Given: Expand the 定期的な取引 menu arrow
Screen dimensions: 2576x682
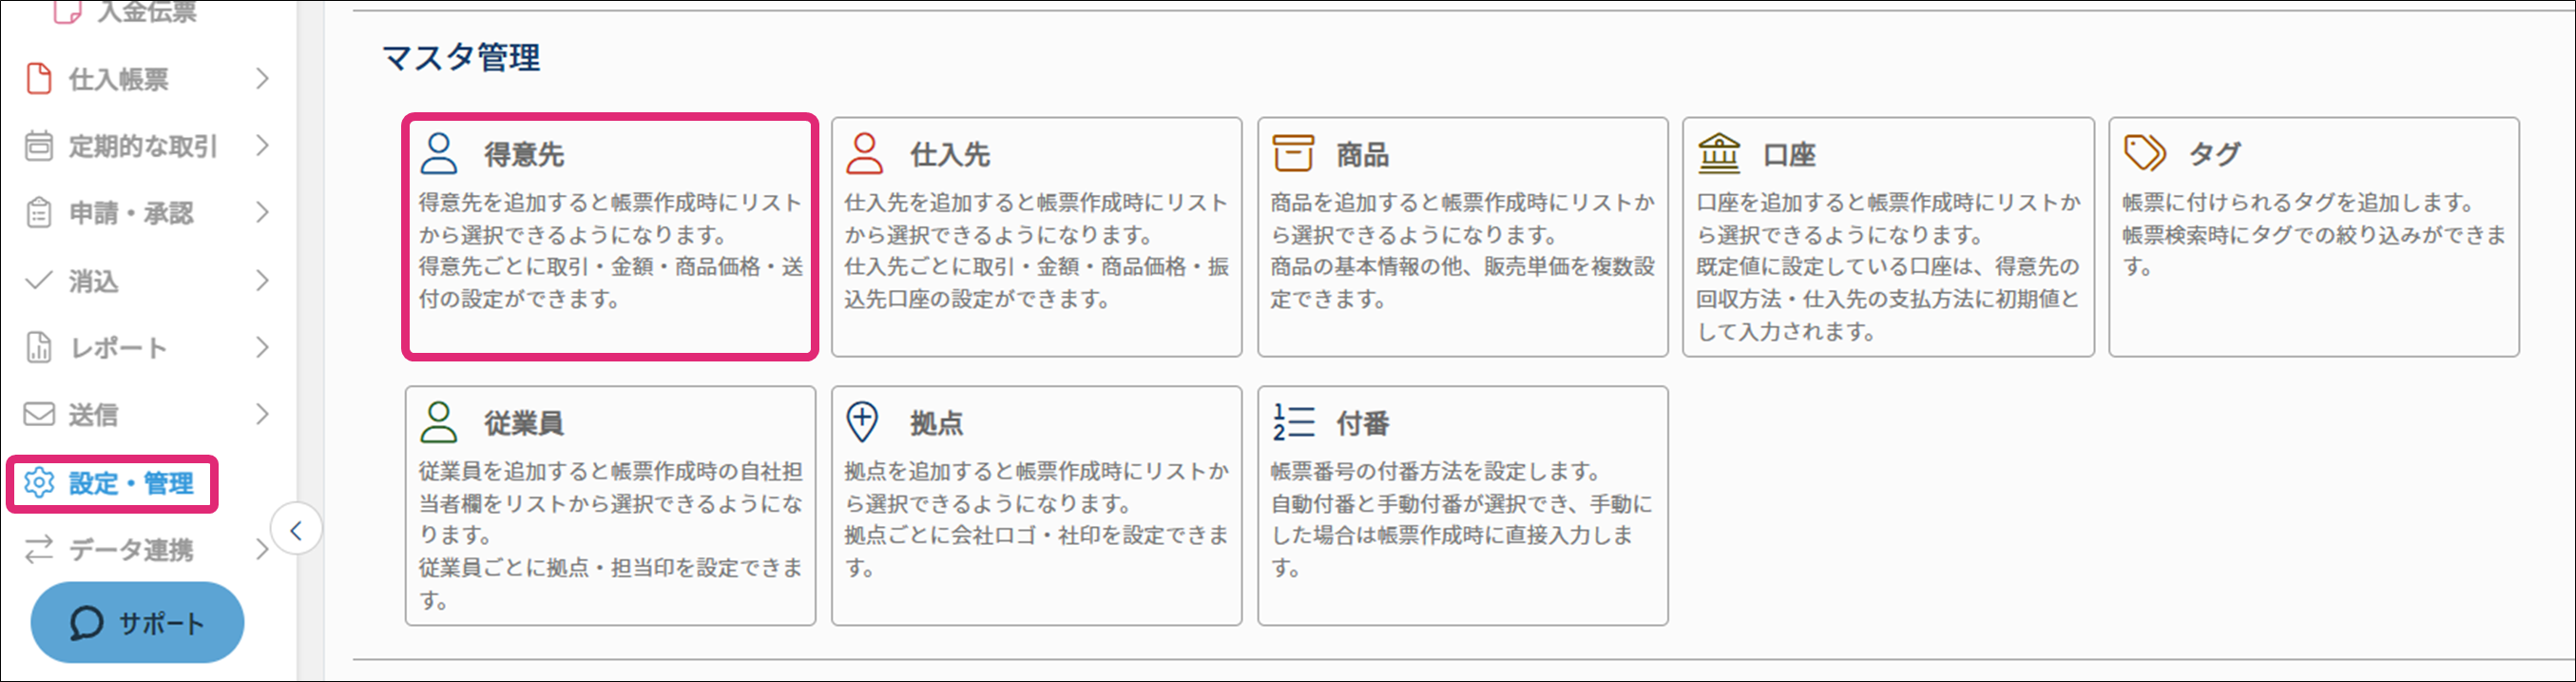Looking at the screenshot, I should coord(262,146).
